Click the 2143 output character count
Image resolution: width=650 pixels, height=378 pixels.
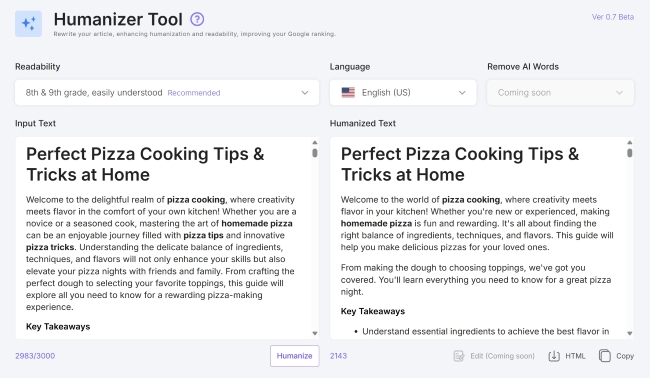click(338, 356)
